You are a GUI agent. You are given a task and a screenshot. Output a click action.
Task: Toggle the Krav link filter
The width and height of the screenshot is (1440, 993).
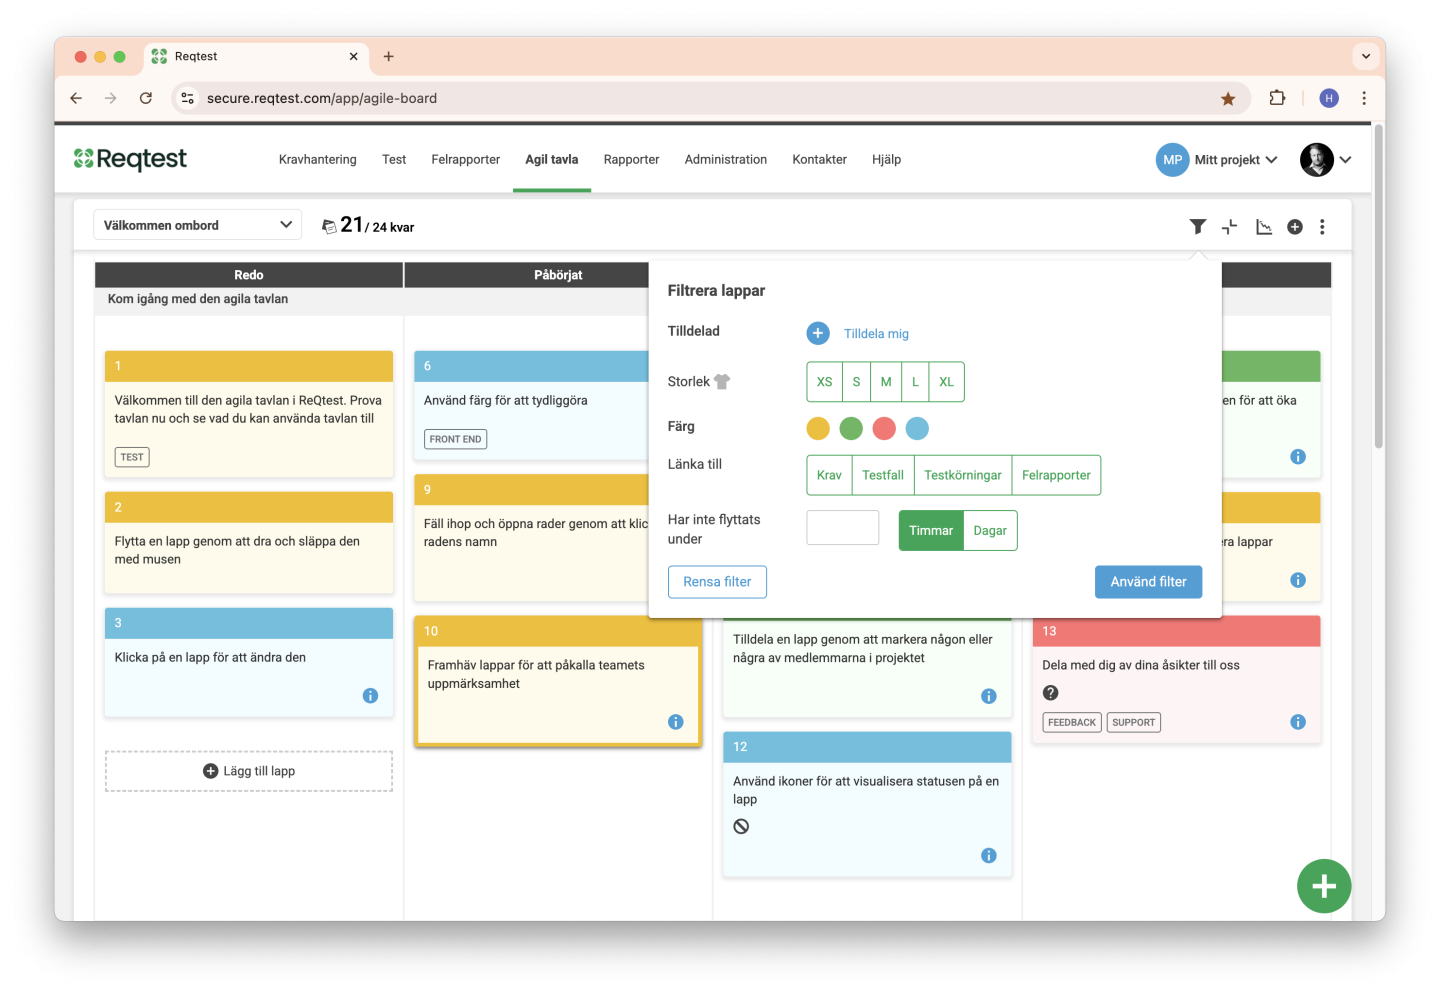point(829,475)
